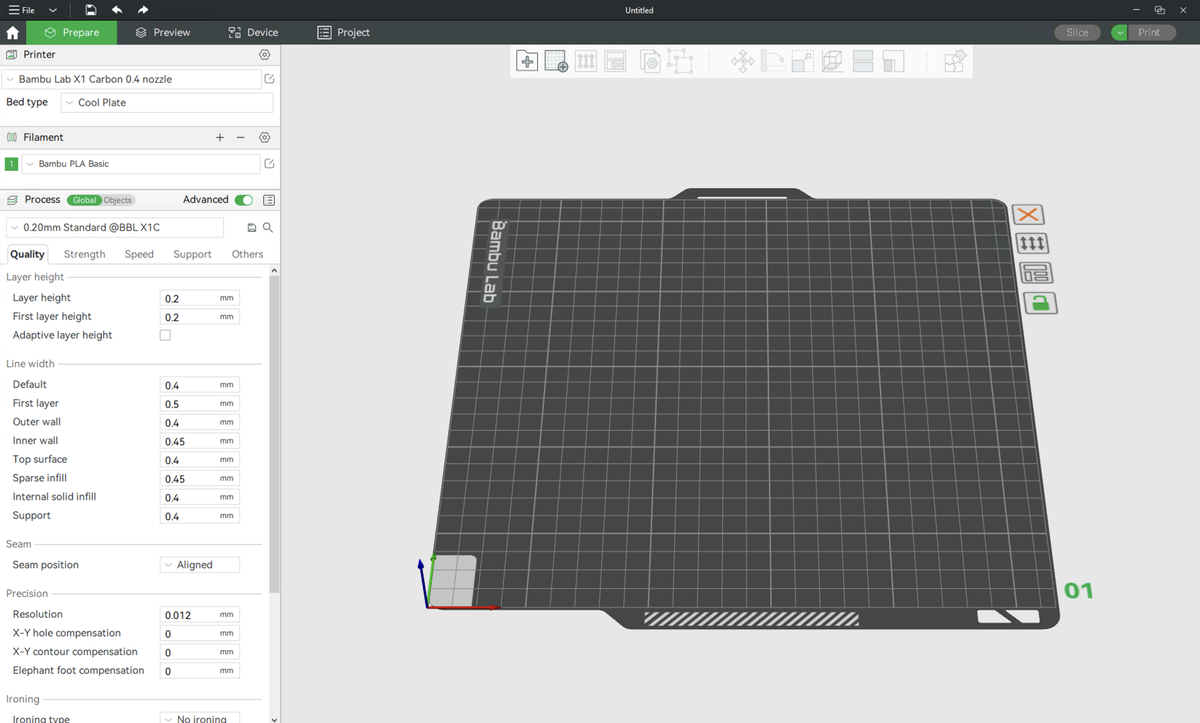
Task: Switch process scope to Objects
Action: point(117,200)
